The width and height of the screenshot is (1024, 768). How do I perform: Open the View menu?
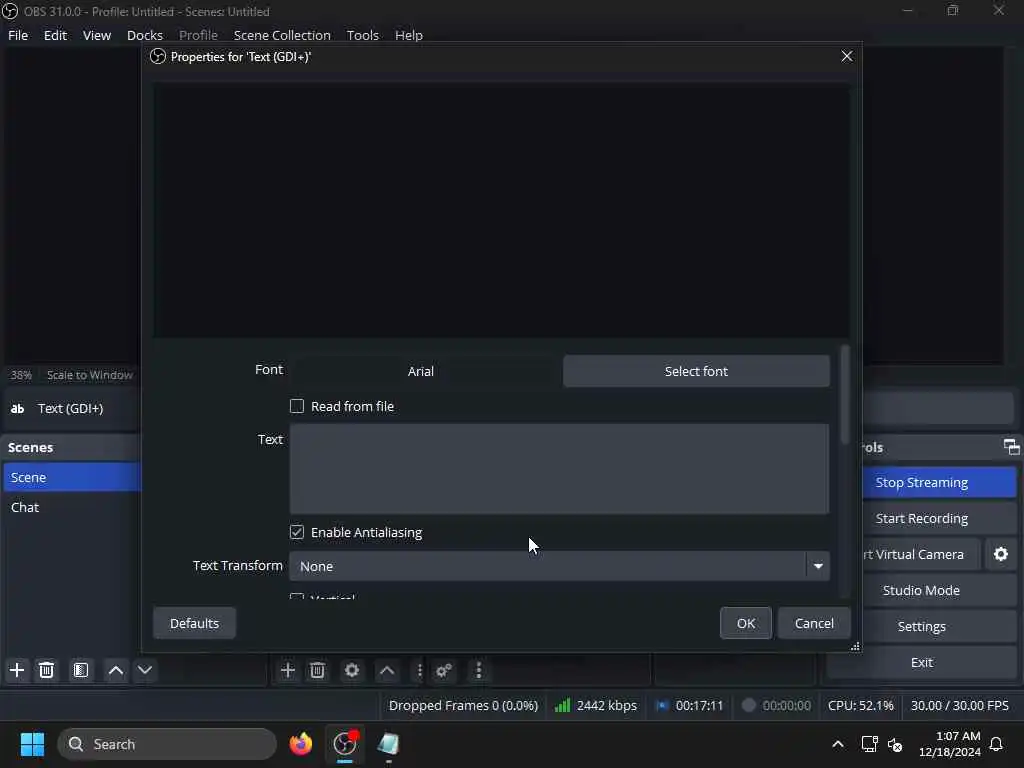(x=97, y=35)
